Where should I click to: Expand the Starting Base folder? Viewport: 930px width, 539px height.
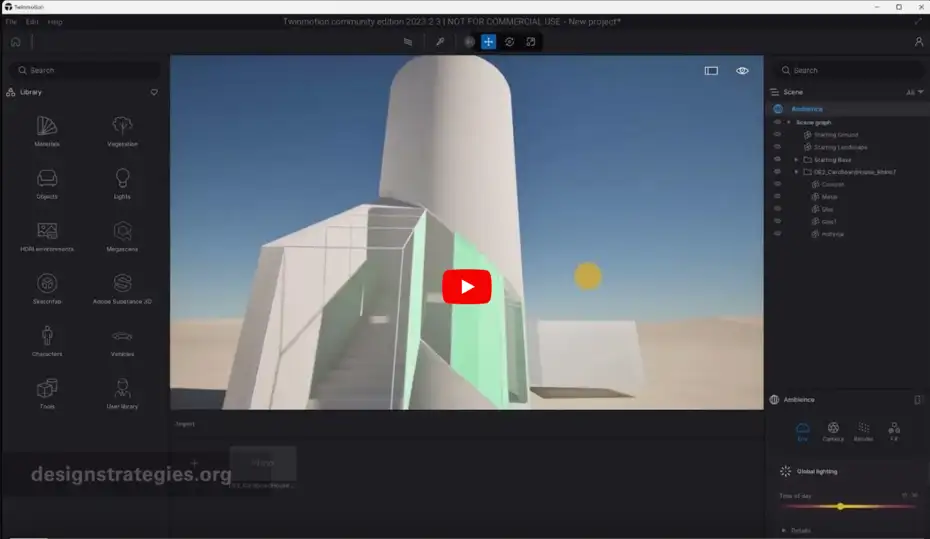click(x=797, y=160)
